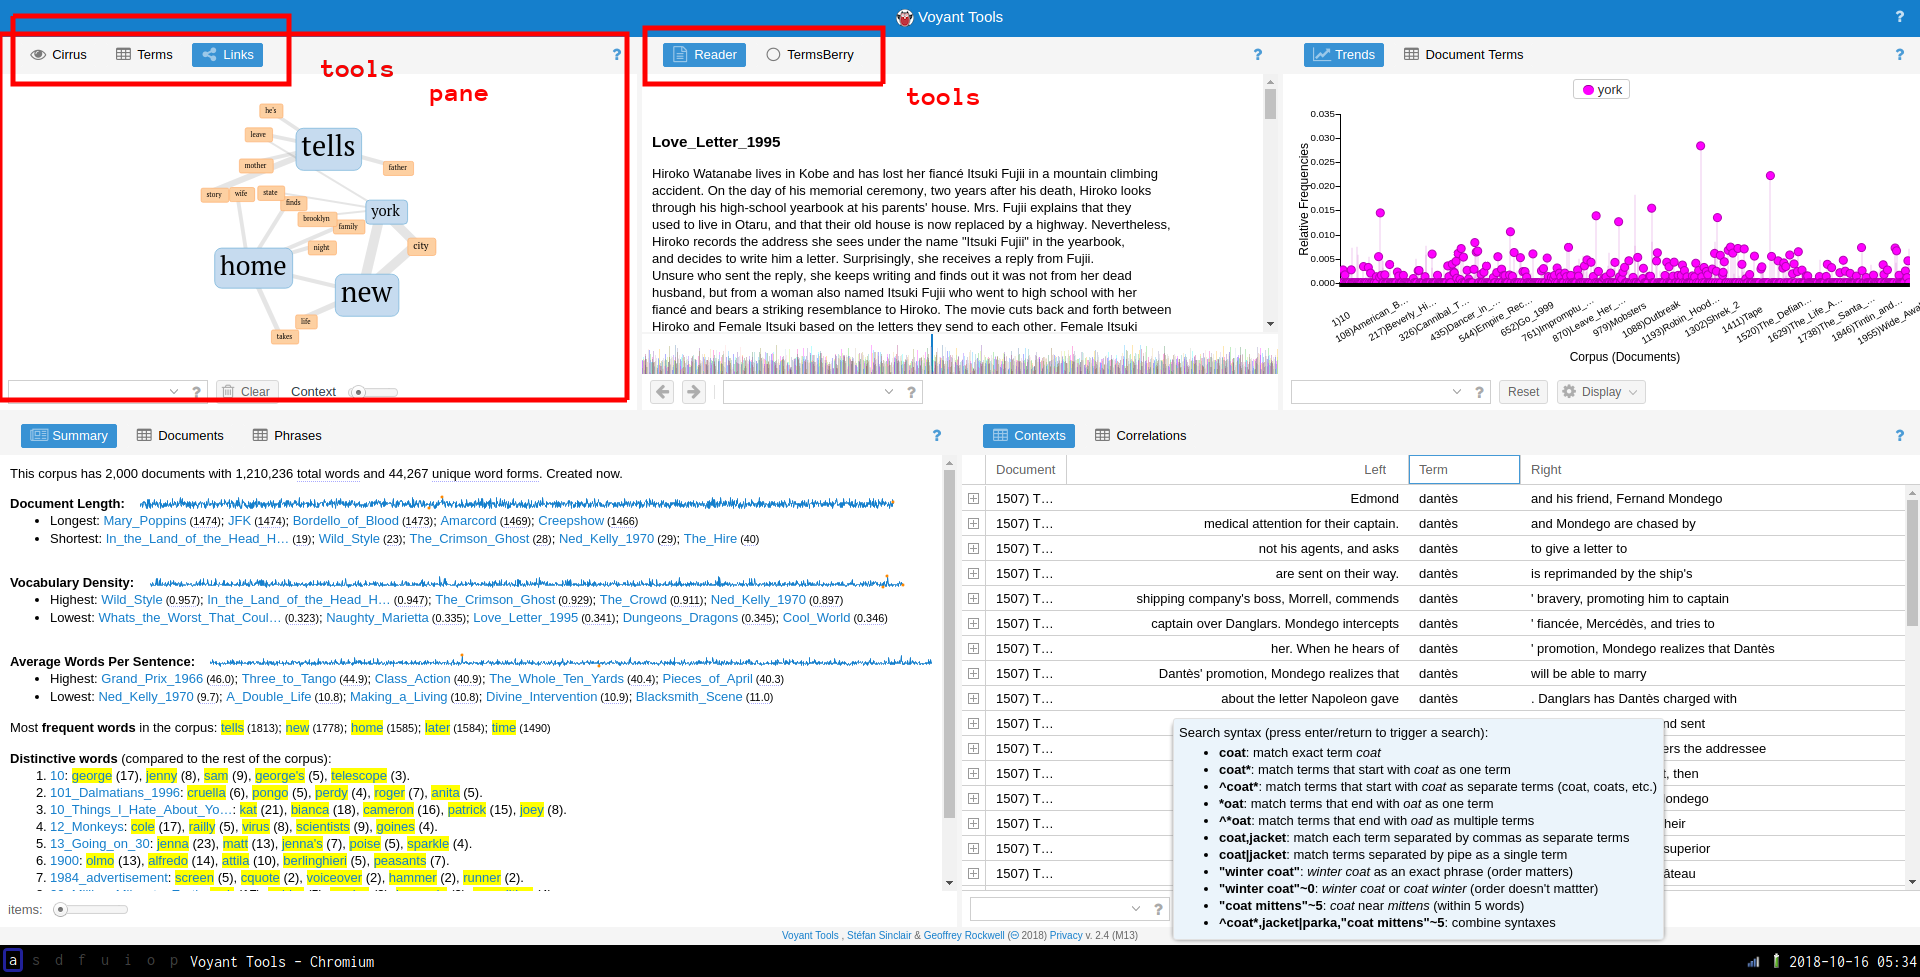Click workspace indicator 'a' in taskbar
Viewport: 1920px width, 977px height.
[x=13, y=961]
